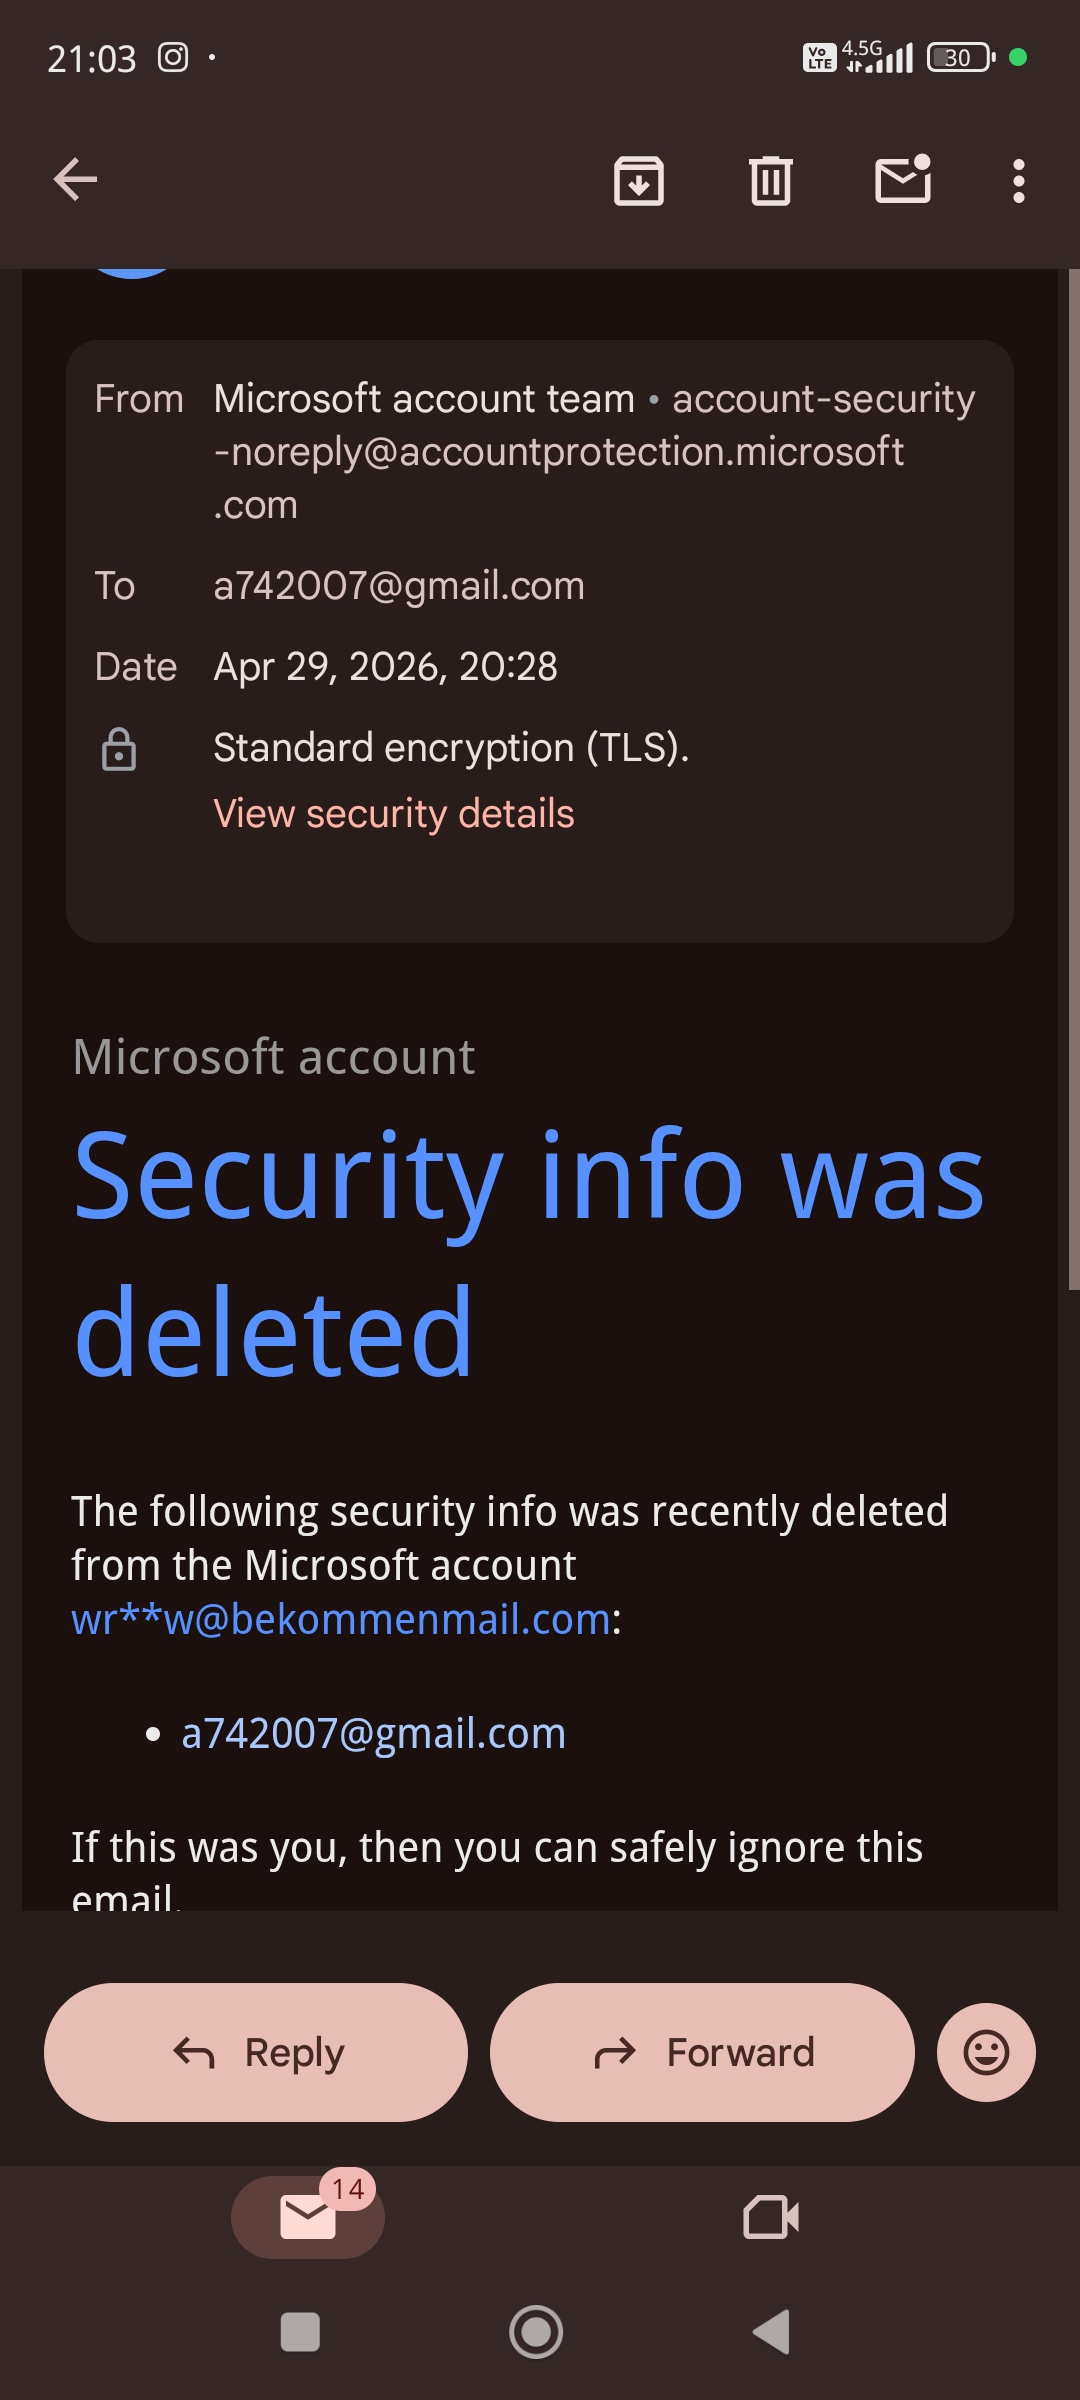The image size is (1080, 2400).
Task: Delete the email using the trash icon
Action: click(x=770, y=181)
